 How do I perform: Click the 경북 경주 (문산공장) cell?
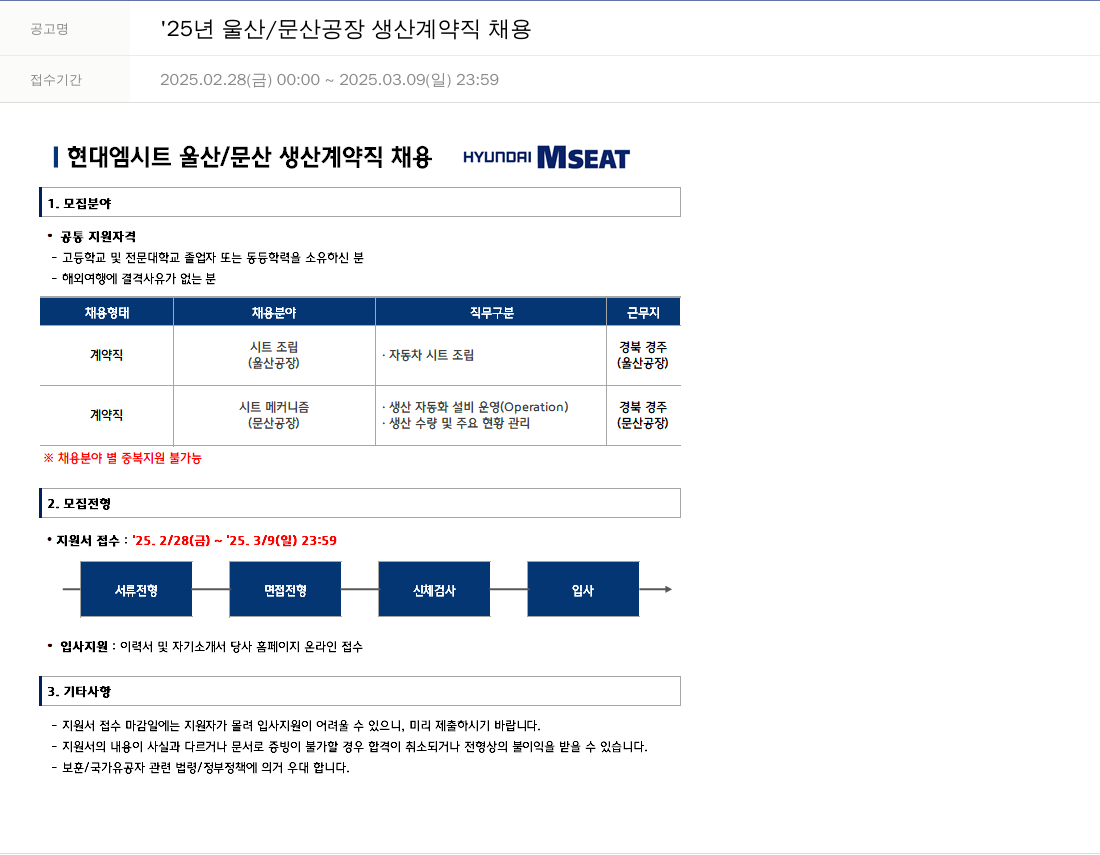click(x=643, y=415)
